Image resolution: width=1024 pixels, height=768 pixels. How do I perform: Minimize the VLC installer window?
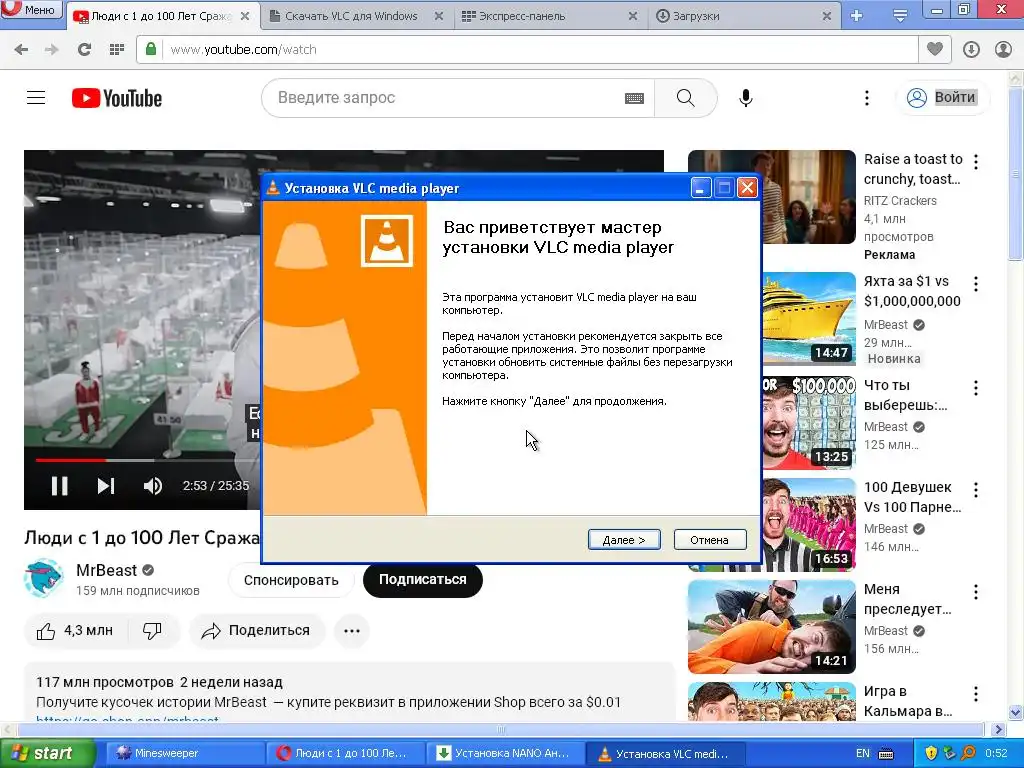tap(700, 188)
